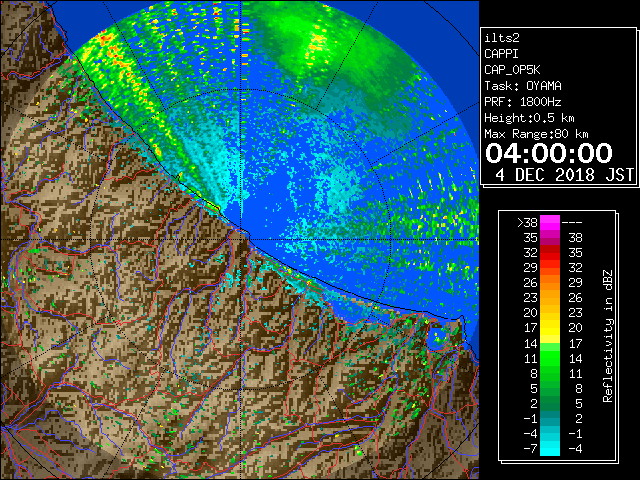This screenshot has width=640, height=480.
Task: Click the yellow 17–20 dBZ legend swatch
Action: pyautogui.click(x=550, y=328)
